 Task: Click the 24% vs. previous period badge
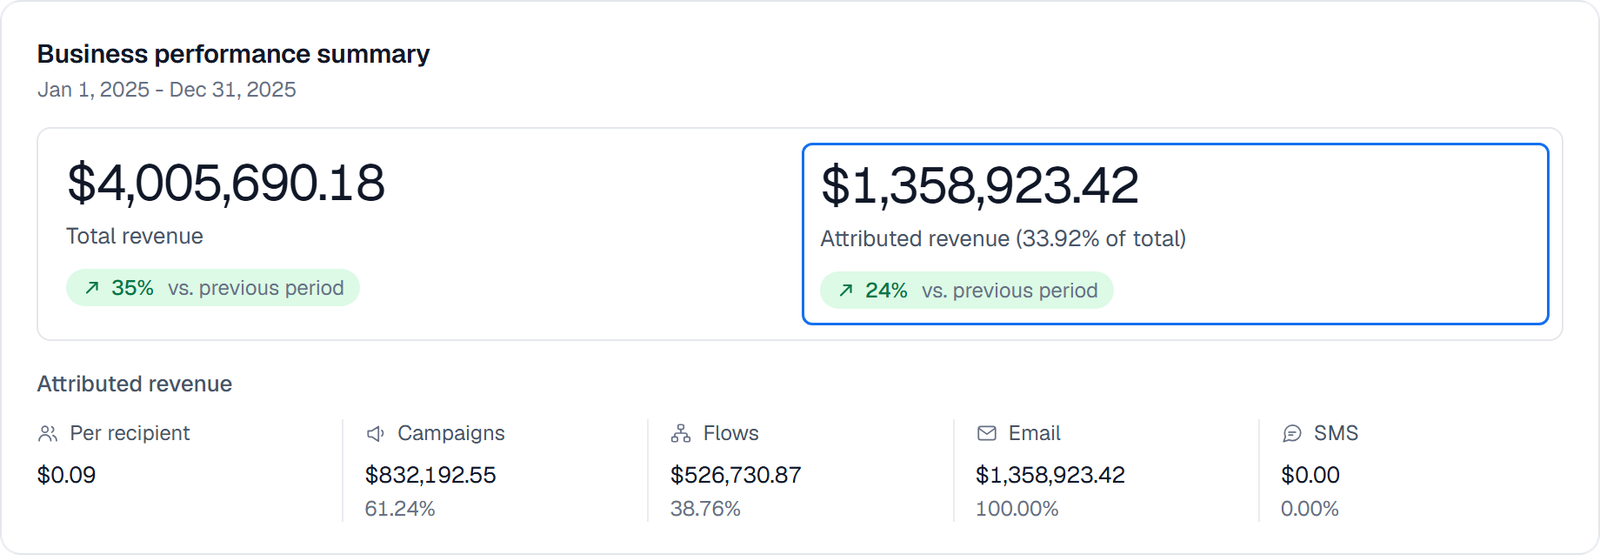(x=967, y=291)
